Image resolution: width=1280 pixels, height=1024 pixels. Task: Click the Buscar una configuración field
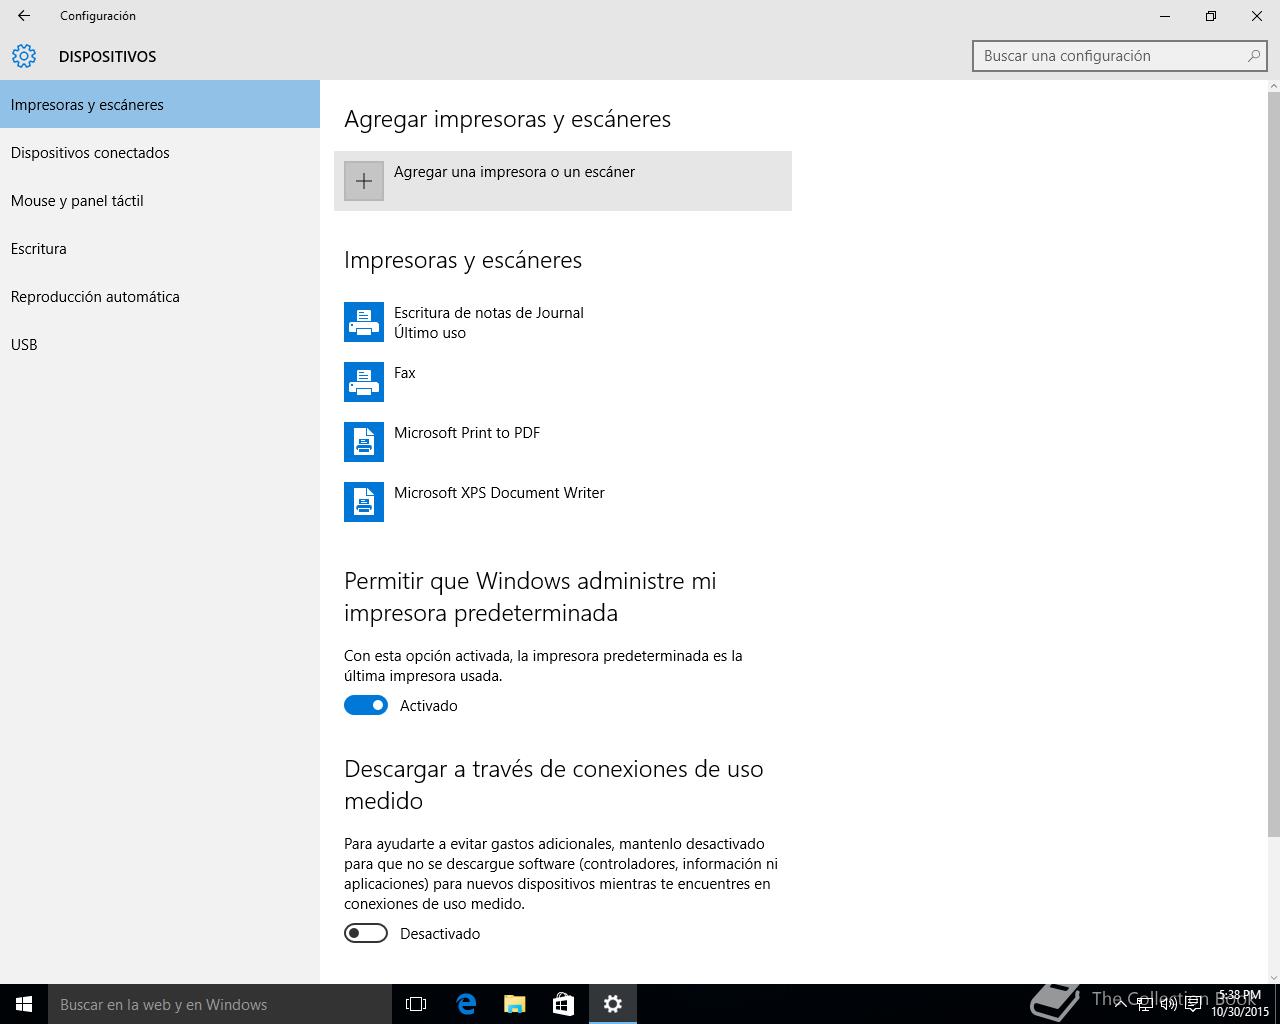coord(1119,56)
